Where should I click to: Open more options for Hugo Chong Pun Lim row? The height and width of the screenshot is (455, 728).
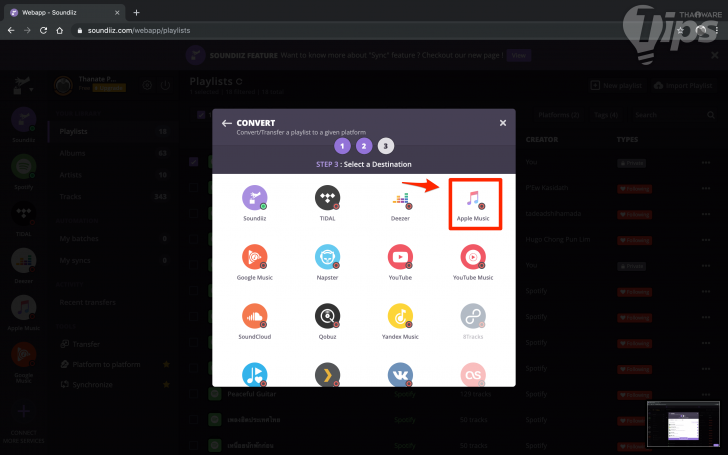[x=706, y=240]
